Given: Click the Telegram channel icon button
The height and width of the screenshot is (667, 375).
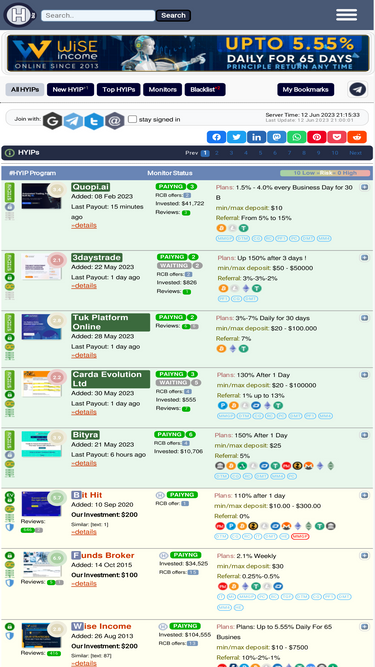Looking at the screenshot, I should click(358, 90).
